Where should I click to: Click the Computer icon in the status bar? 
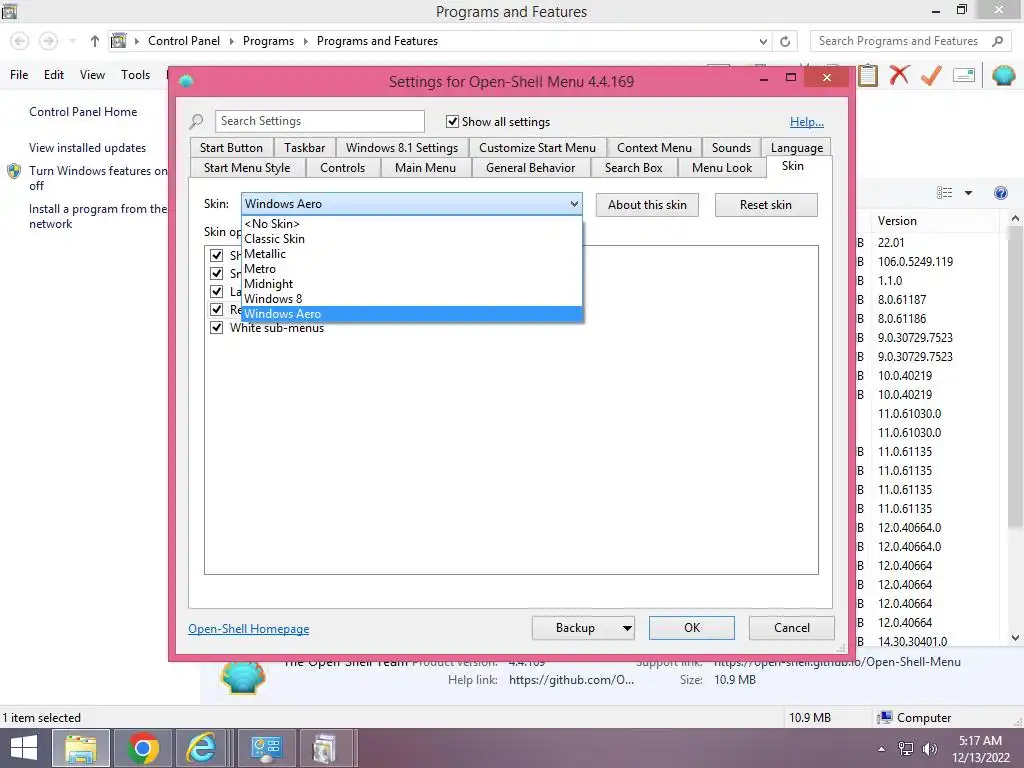coord(885,718)
